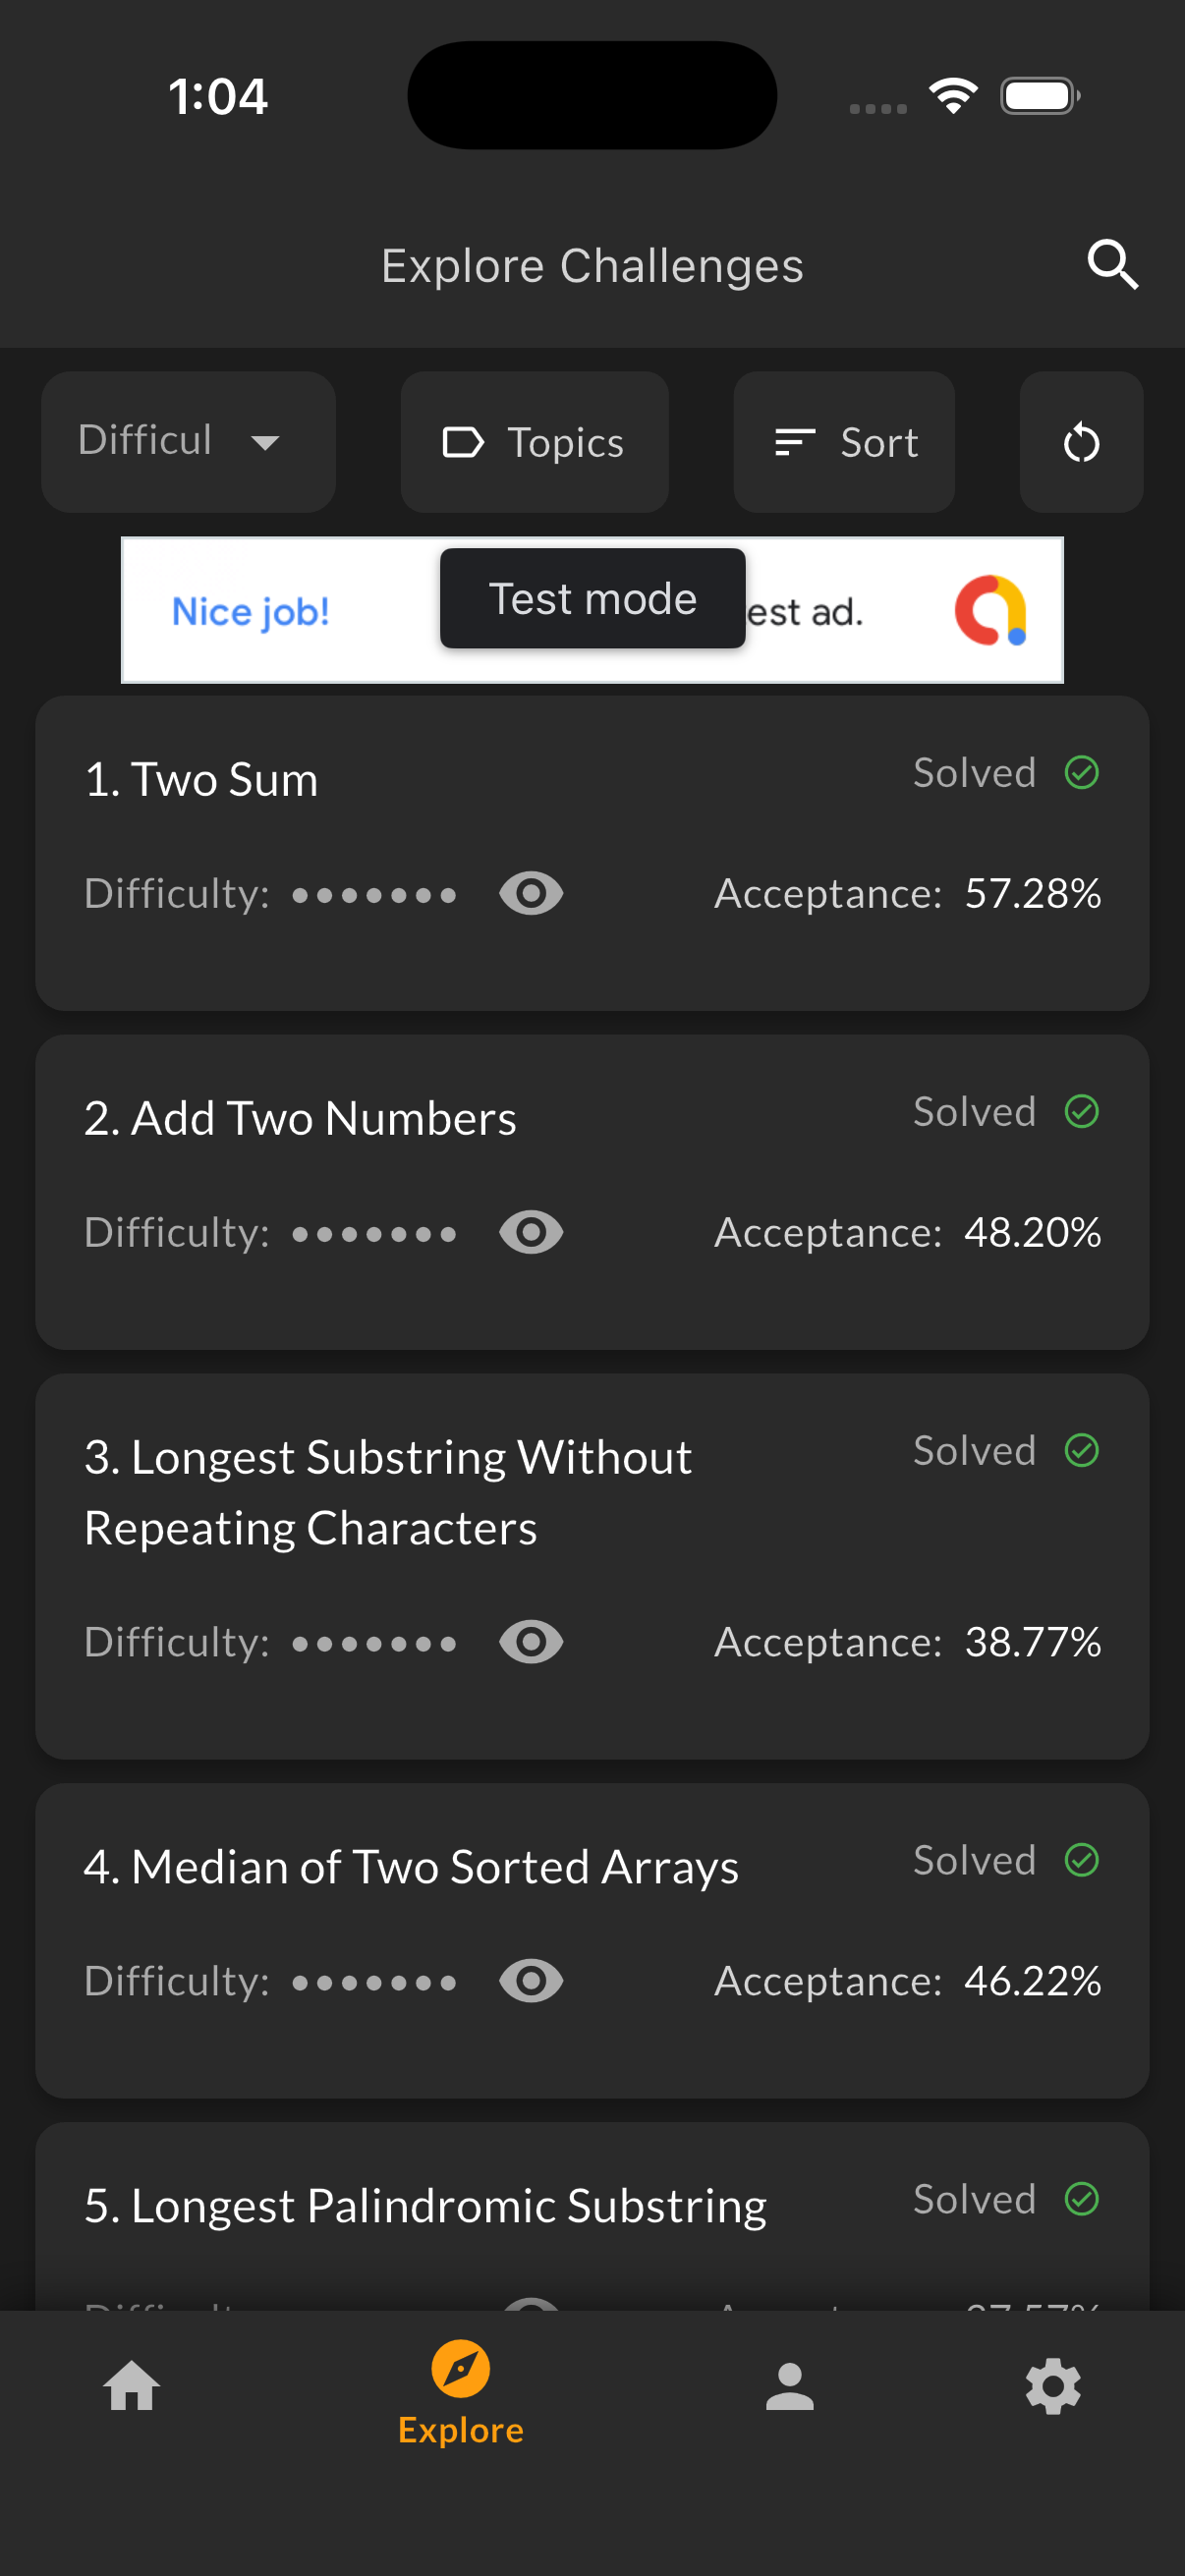This screenshot has height=2576, width=1185.
Task: Open Settings gear icon tab
Action: [1053, 2386]
